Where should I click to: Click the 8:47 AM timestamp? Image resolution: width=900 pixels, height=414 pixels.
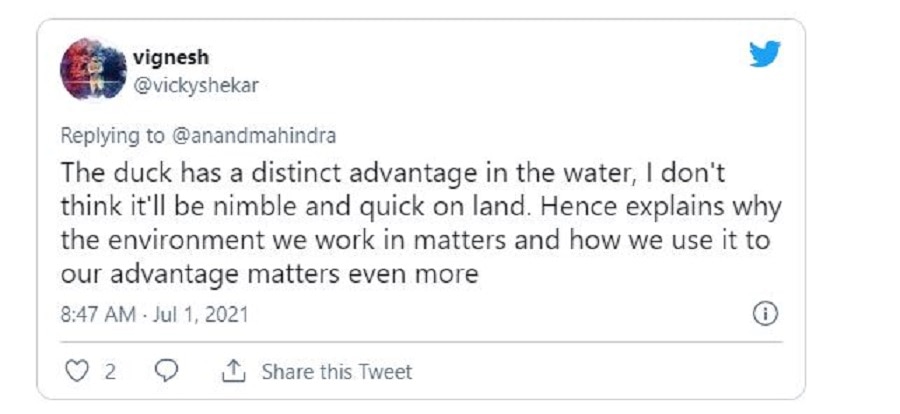click(98, 315)
